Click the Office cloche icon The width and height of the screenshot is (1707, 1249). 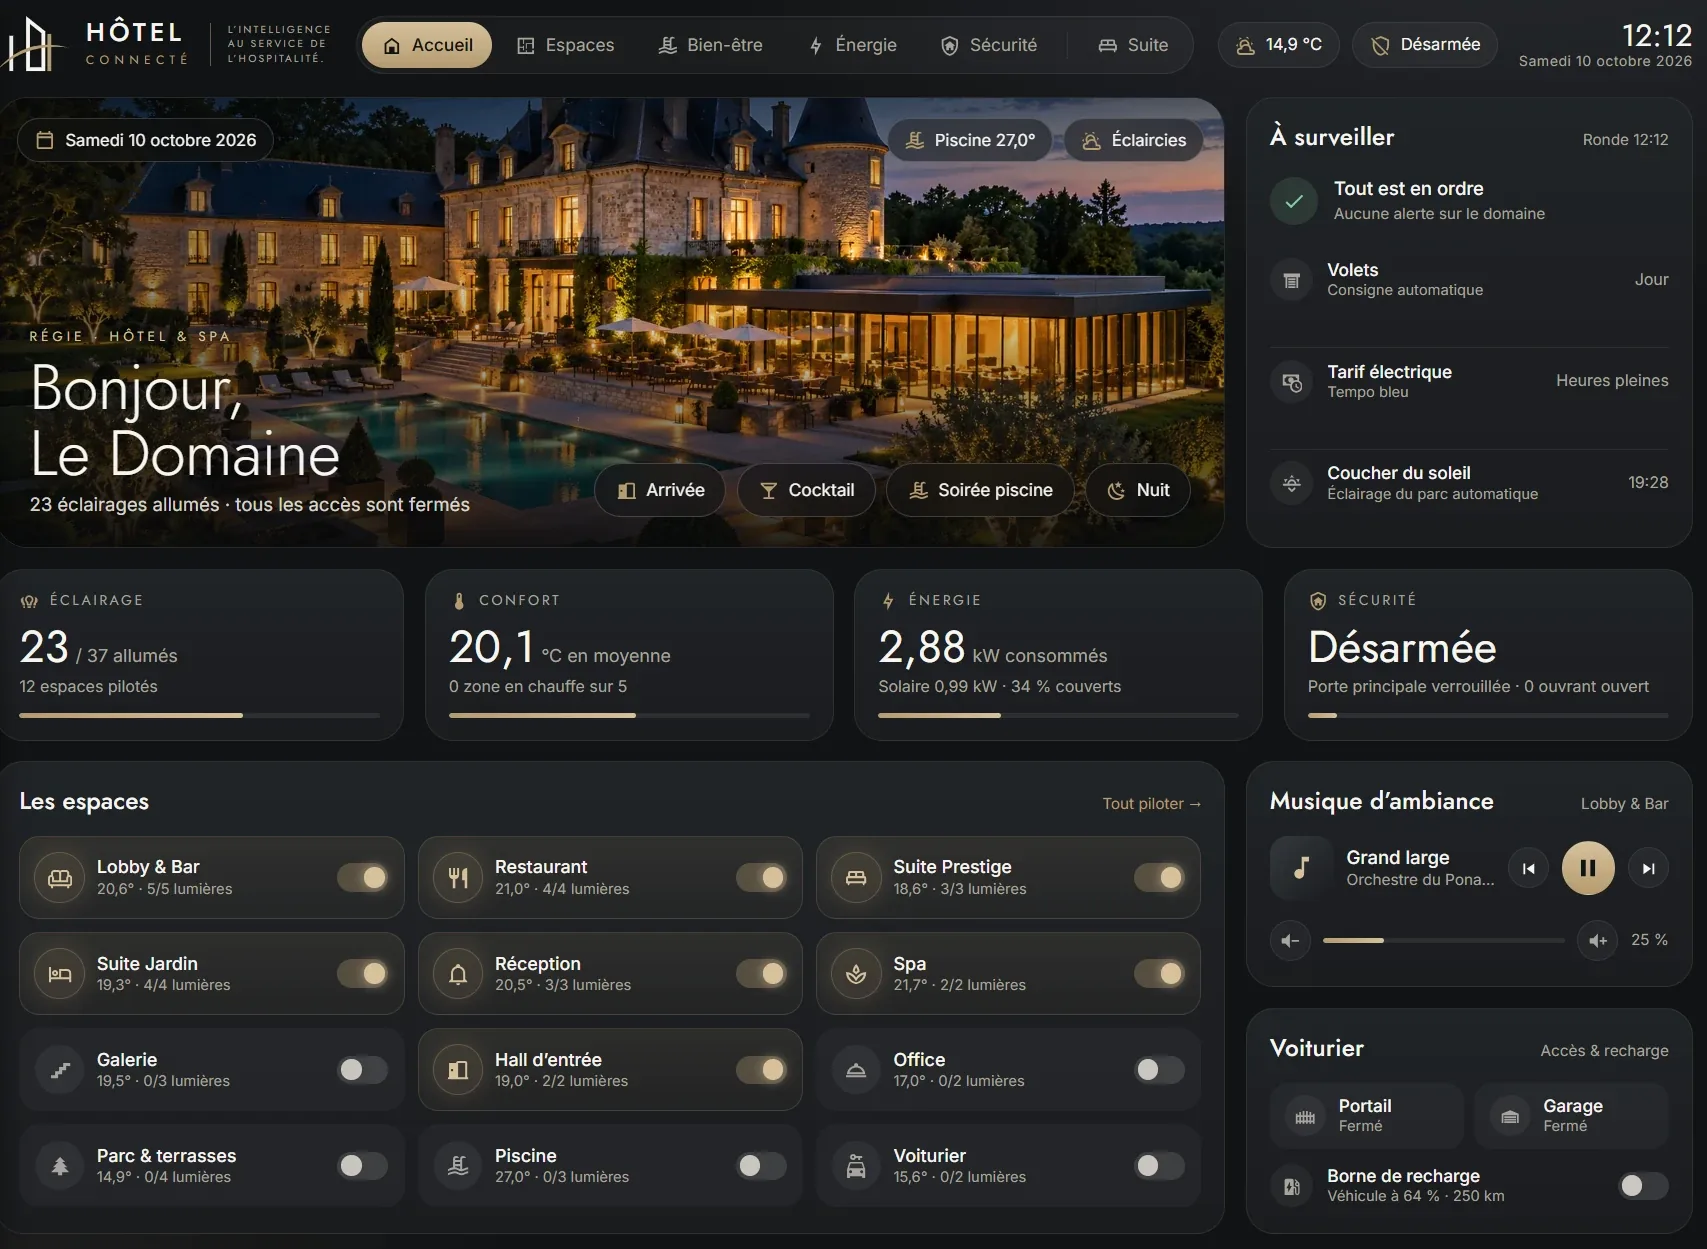point(856,1070)
